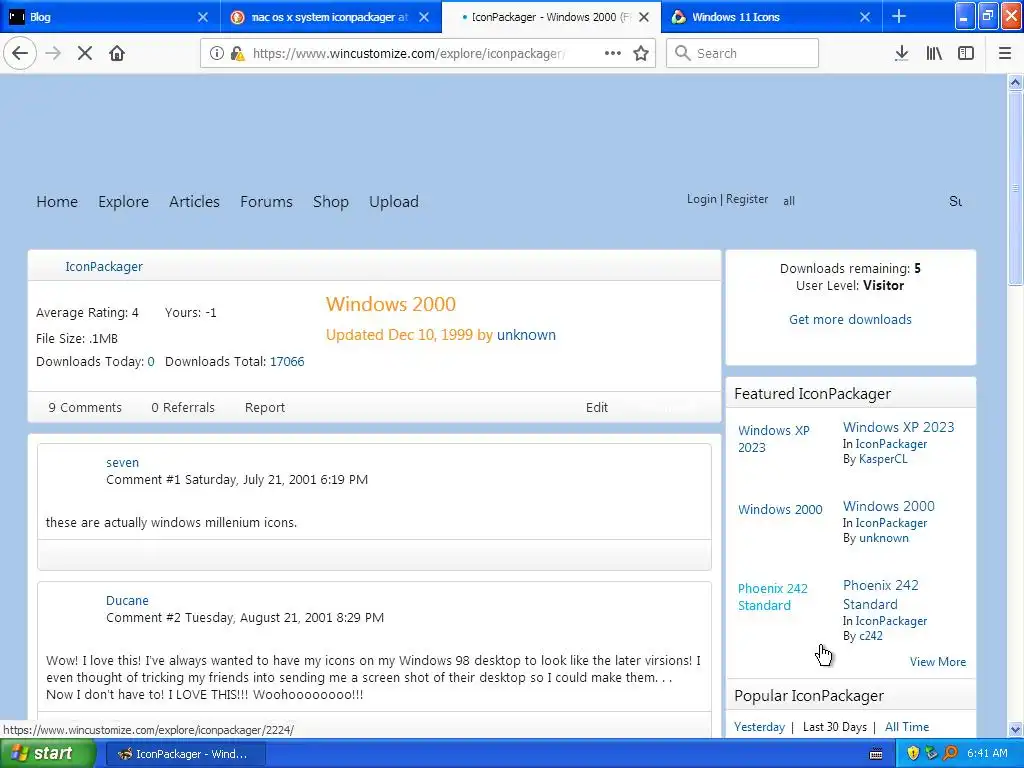Click the Report link

tap(264, 408)
